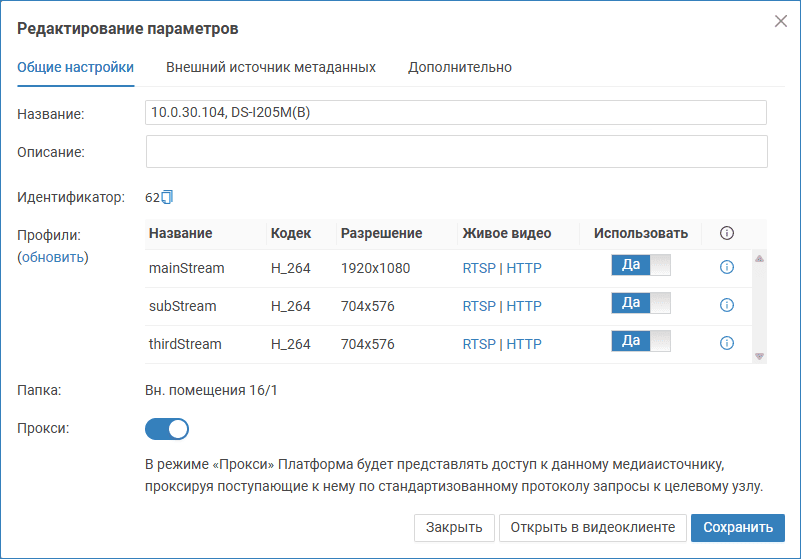Click info icon in profiles table header
Screen dimensions: 801x559
click(x=727, y=233)
